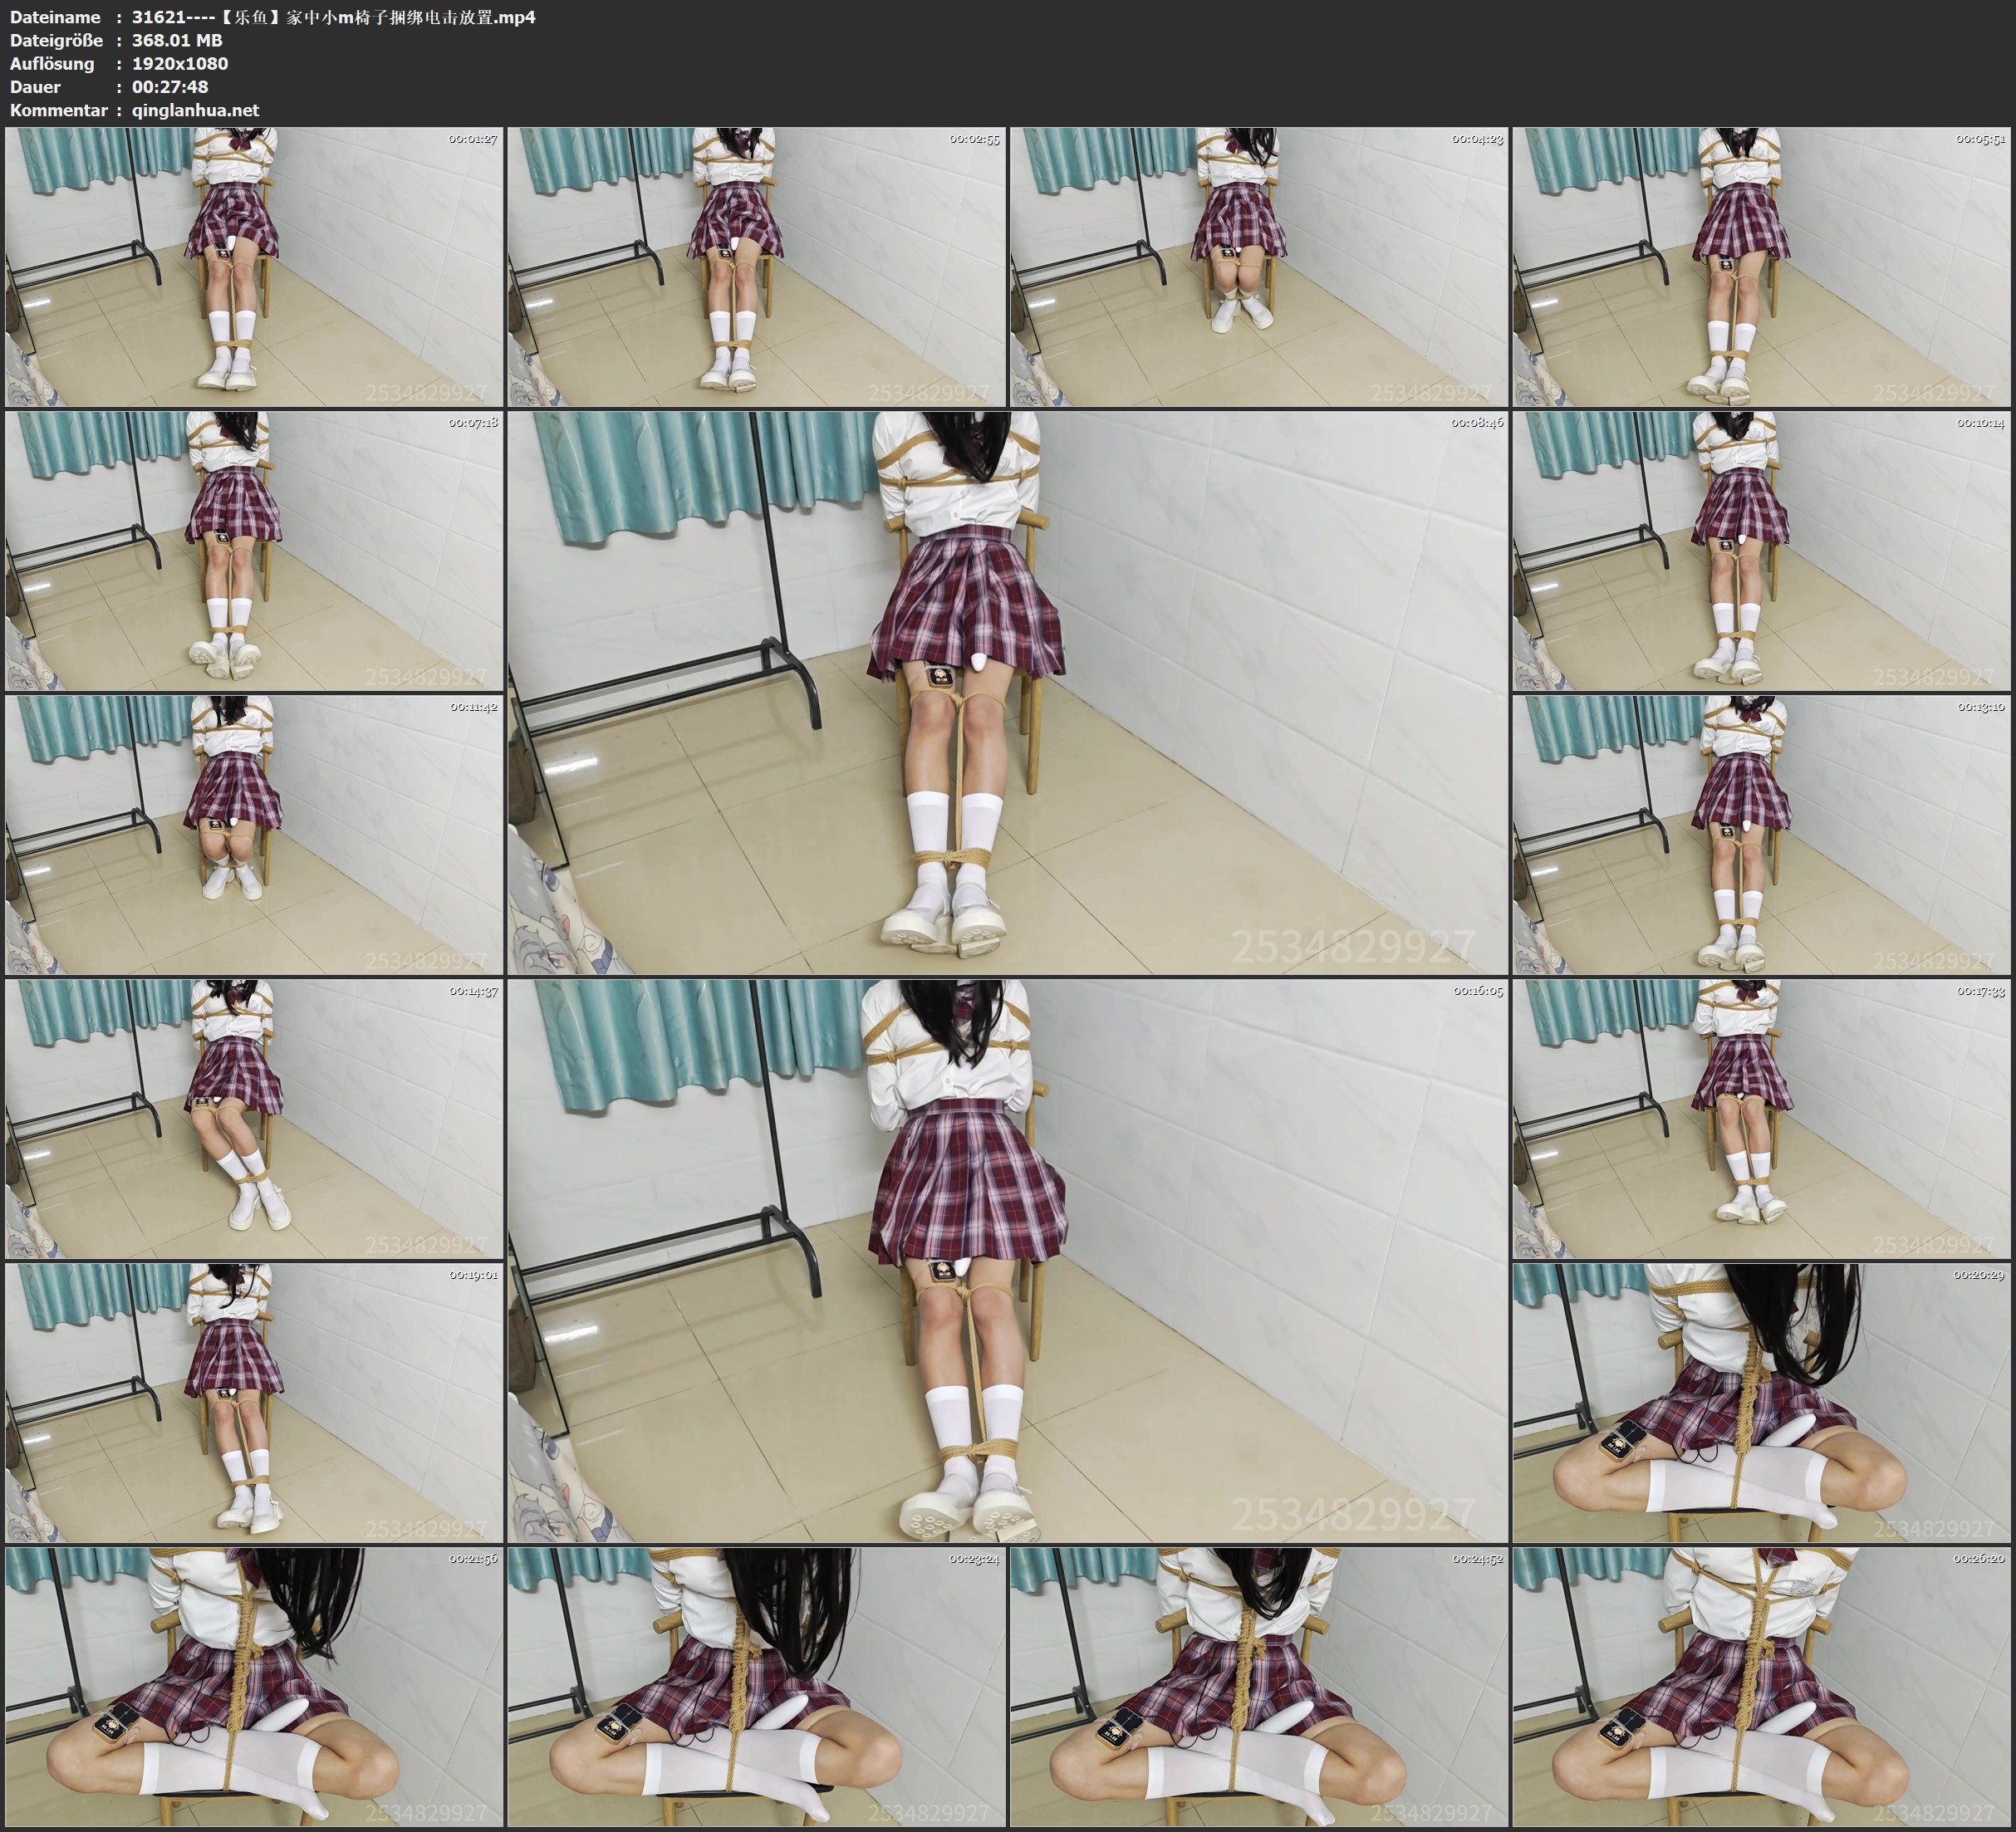Select the thumbnail at 00:11:42
This screenshot has height=1832, width=2016.
254,835
